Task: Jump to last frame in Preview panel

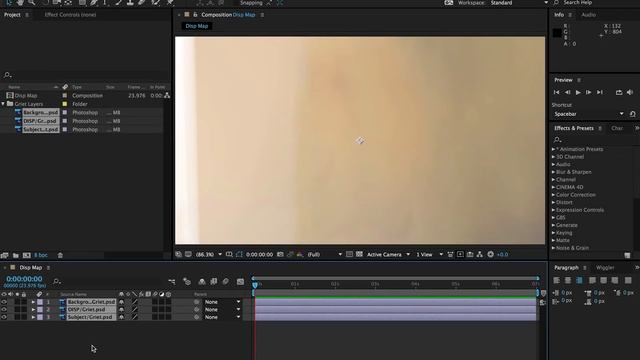Action: point(600,93)
